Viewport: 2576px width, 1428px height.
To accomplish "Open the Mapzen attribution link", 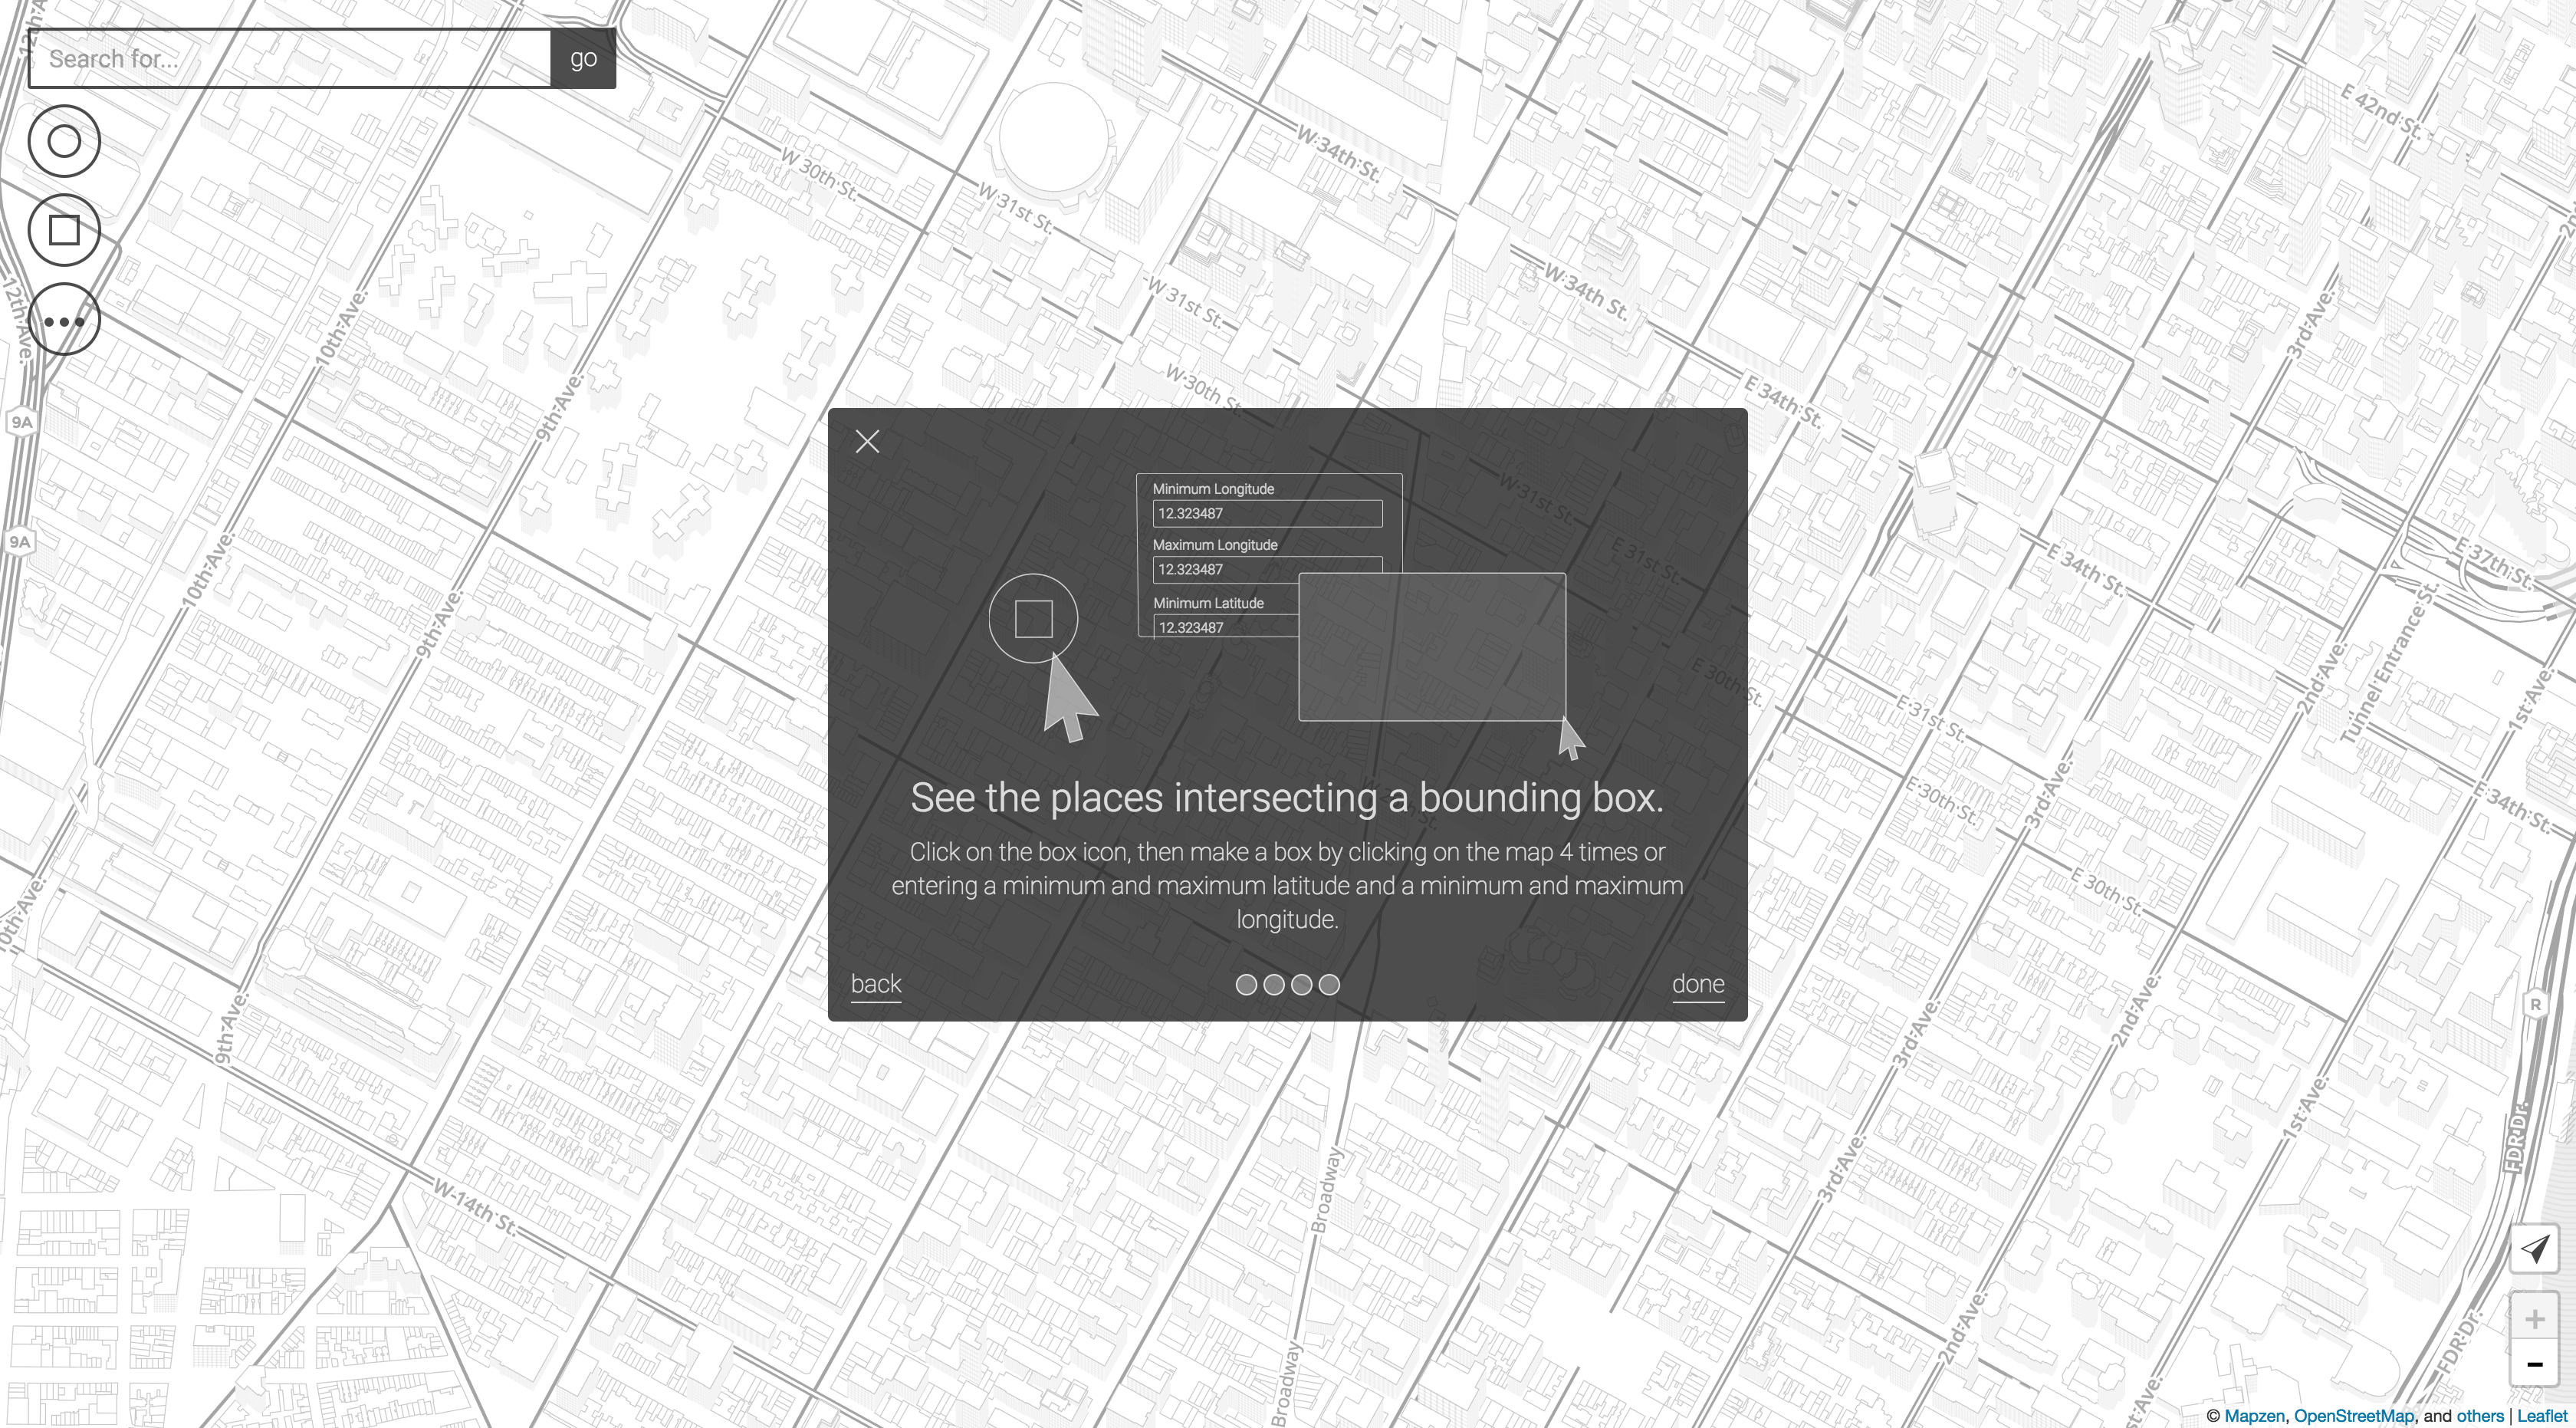I will pos(2254,1416).
